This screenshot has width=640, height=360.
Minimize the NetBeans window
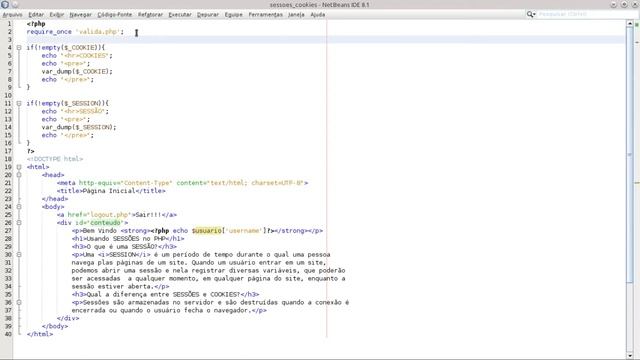point(613,4)
